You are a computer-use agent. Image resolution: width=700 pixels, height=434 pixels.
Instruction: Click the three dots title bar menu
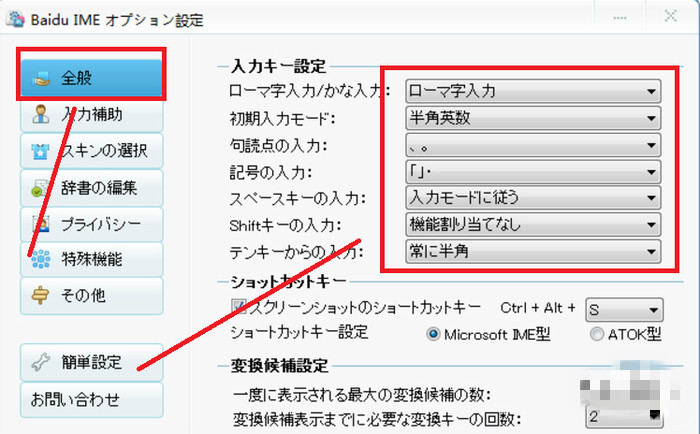click(x=619, y=18)
